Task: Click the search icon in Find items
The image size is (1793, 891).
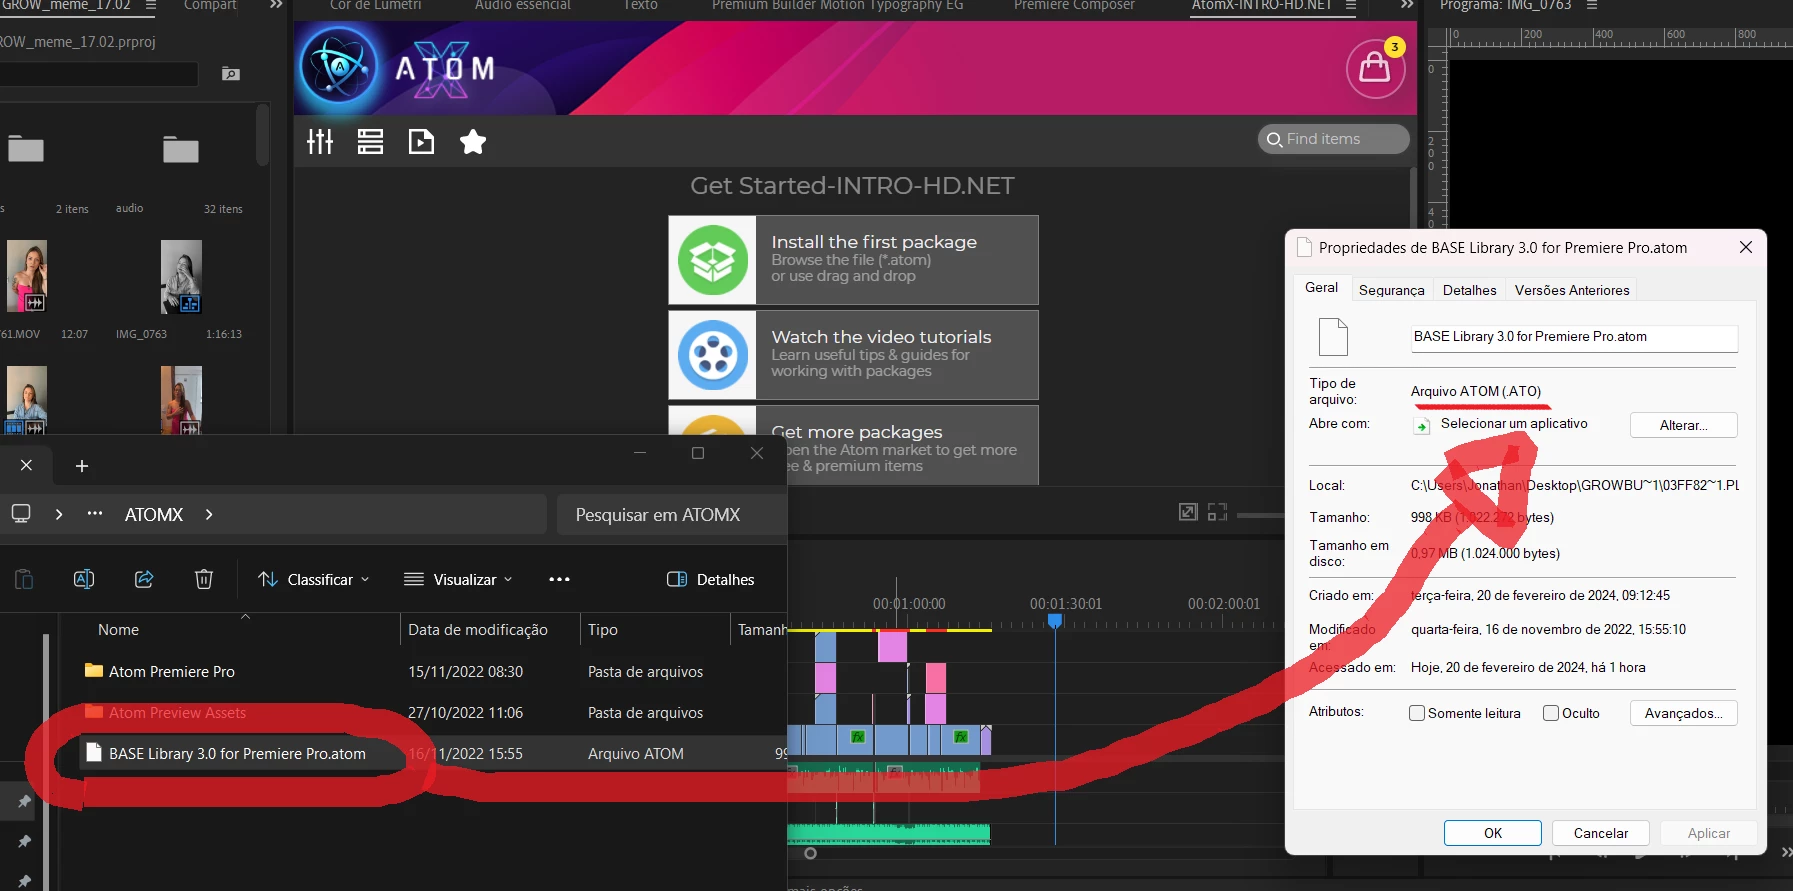Action: tap(1274, 139)
